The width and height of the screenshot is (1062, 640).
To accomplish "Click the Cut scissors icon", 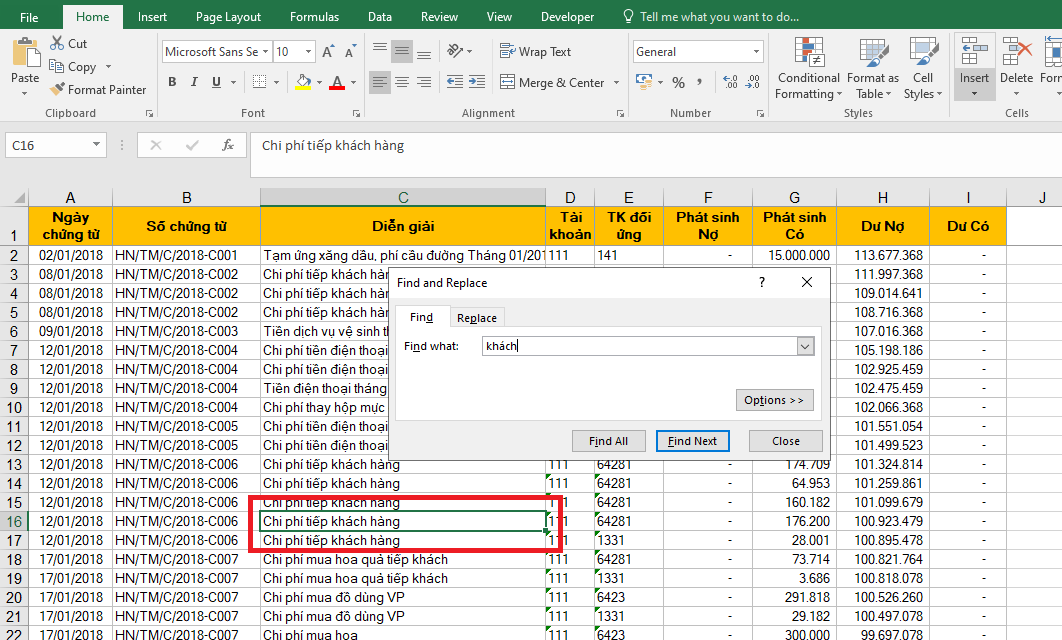I will (x=57, y=44).
